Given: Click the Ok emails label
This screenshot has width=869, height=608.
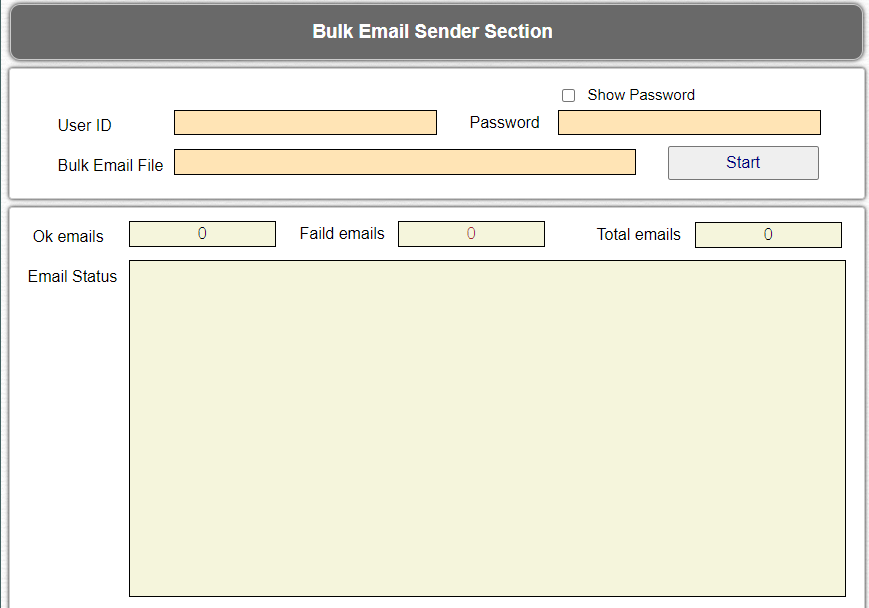Looking at the screenshot, I should [68, 236].
